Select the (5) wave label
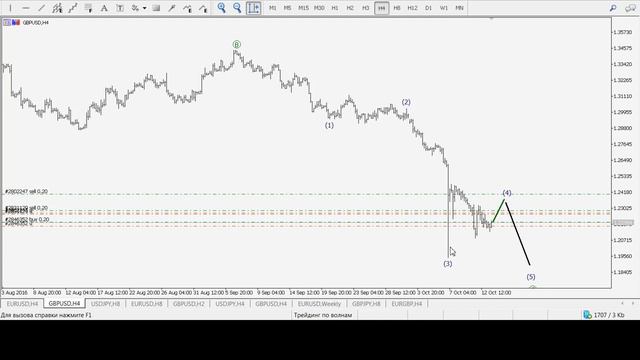The height and width of the screenshot is (360, 640). tap(531, 277)
